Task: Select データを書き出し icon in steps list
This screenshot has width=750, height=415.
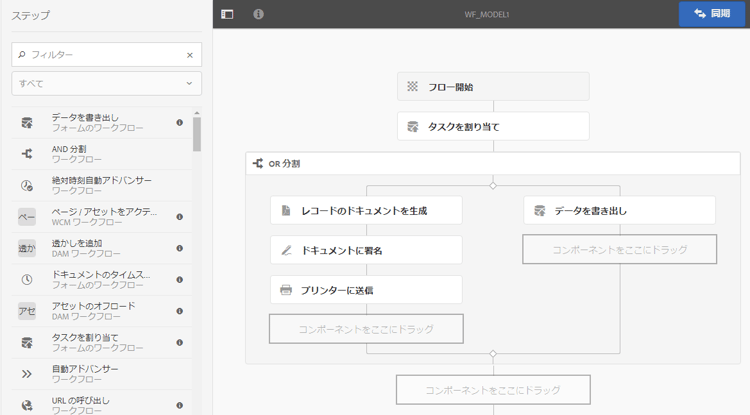Action: (x=27, y=122)
